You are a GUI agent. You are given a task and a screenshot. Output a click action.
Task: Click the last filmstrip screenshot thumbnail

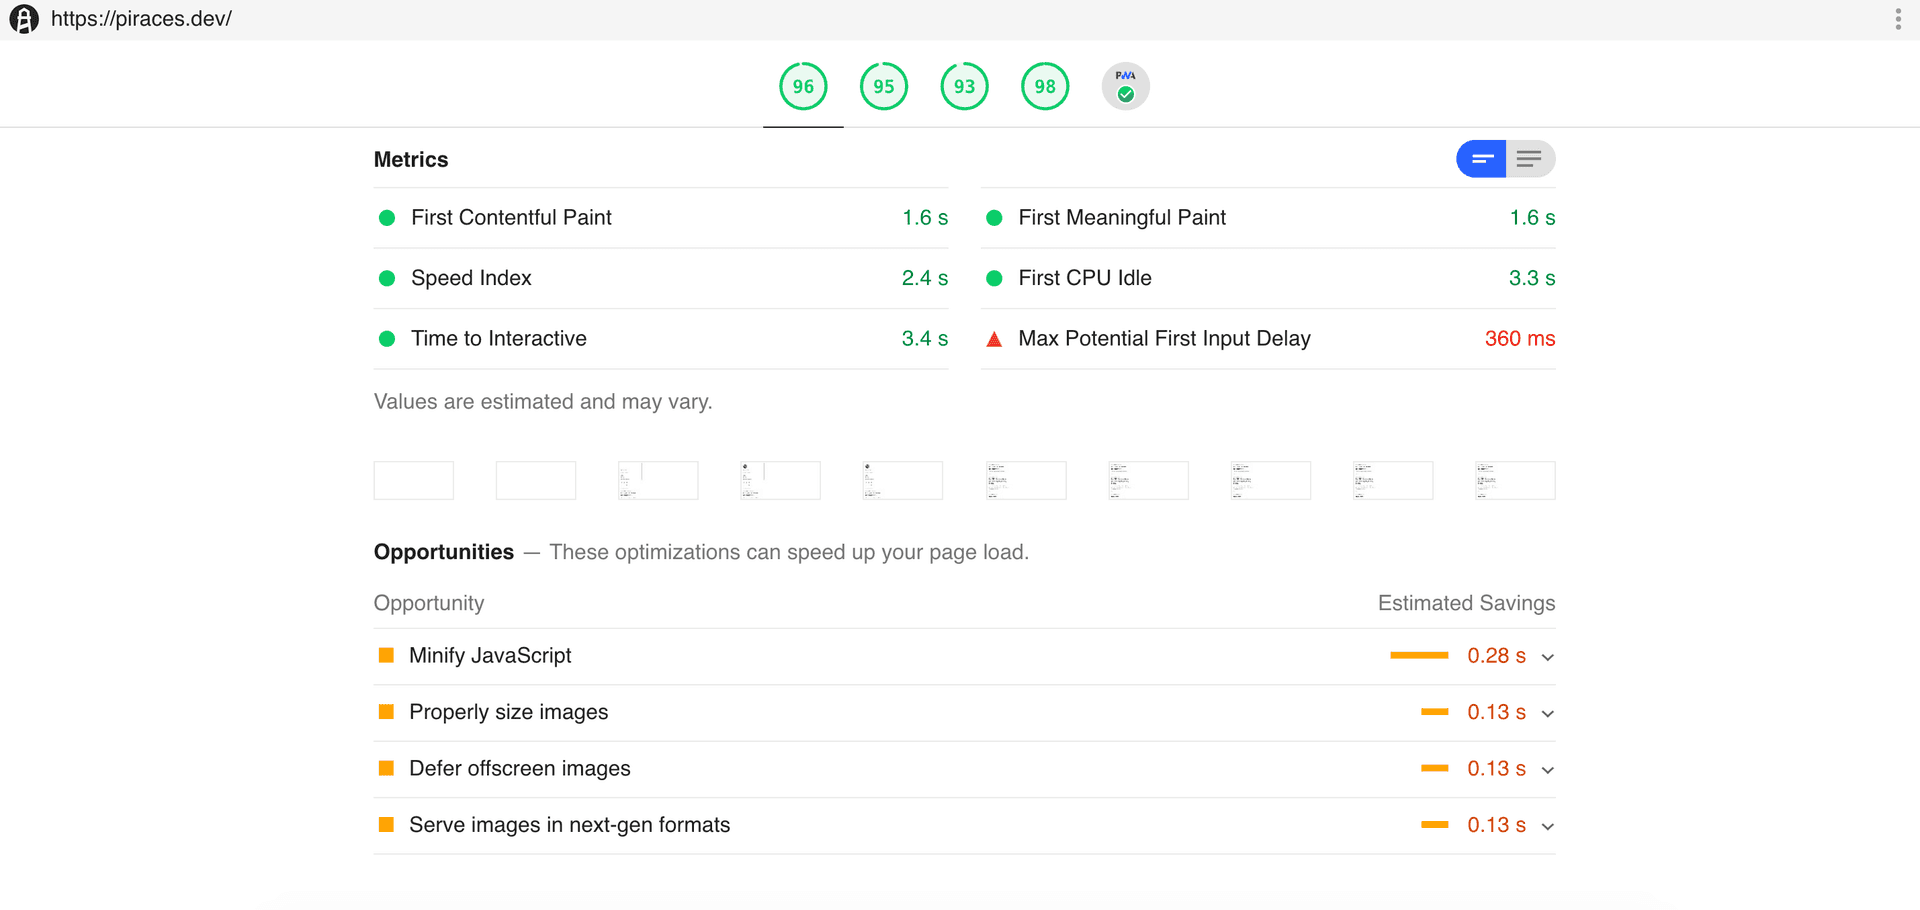coord(1514,480)
